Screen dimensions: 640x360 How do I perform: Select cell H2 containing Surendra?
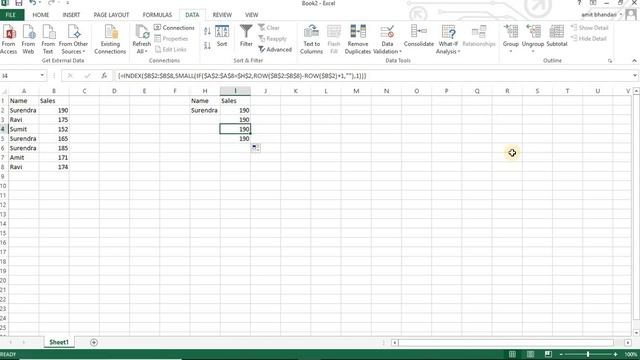(205, 110)
